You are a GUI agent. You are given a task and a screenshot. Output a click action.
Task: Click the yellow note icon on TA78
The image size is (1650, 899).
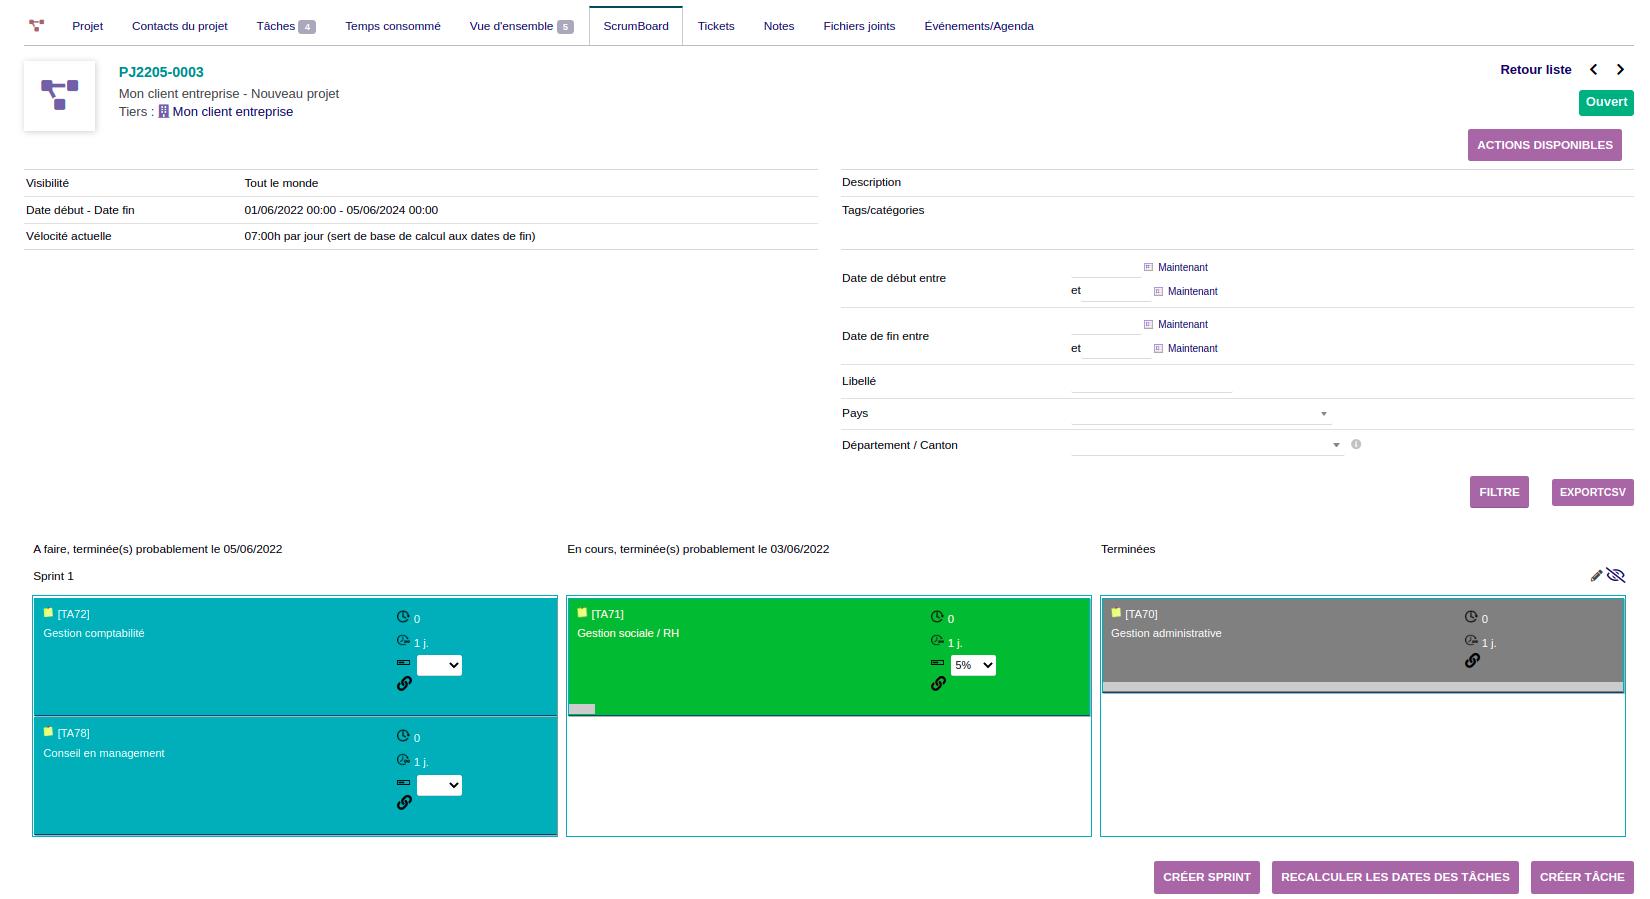point(48,732)
